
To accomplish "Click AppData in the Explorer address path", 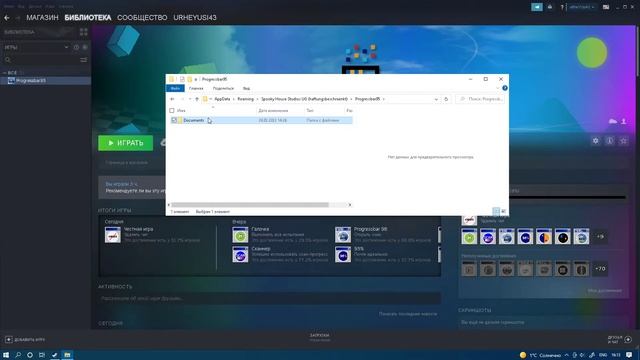I will pyautogui.click(x=222, y=99).
